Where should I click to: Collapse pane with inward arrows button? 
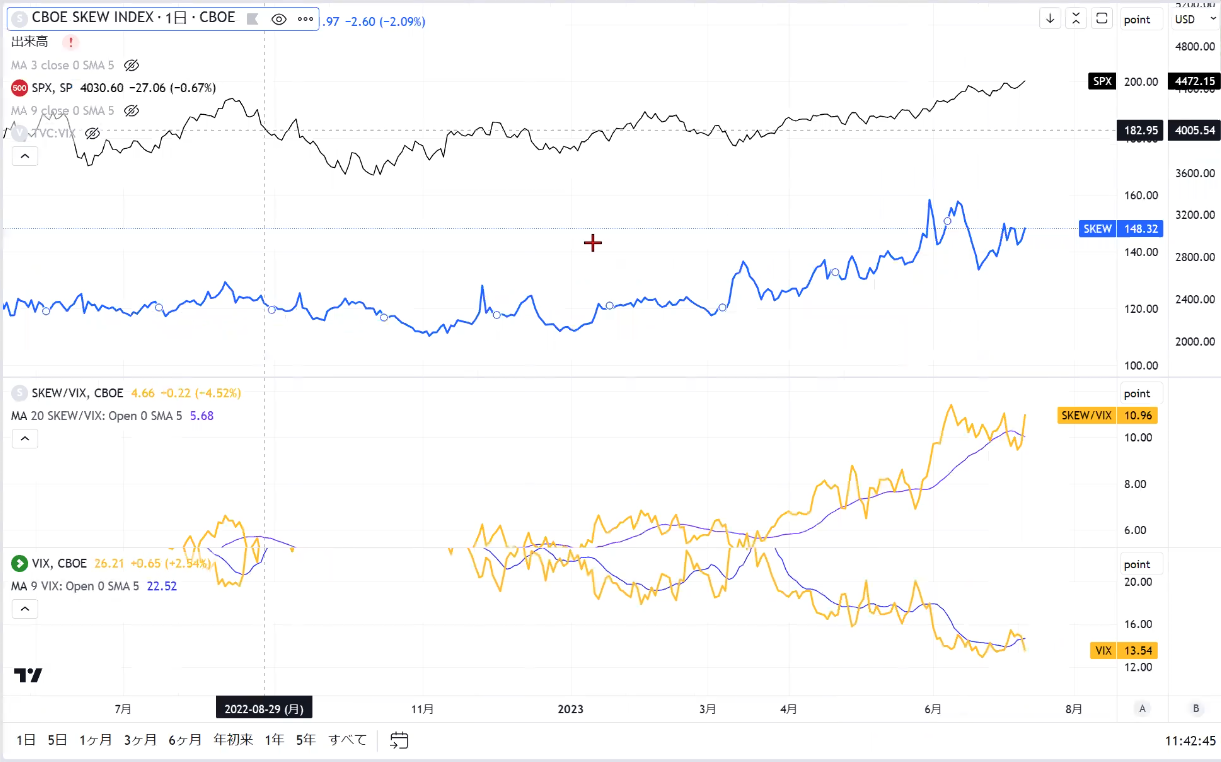[1076, 18]
